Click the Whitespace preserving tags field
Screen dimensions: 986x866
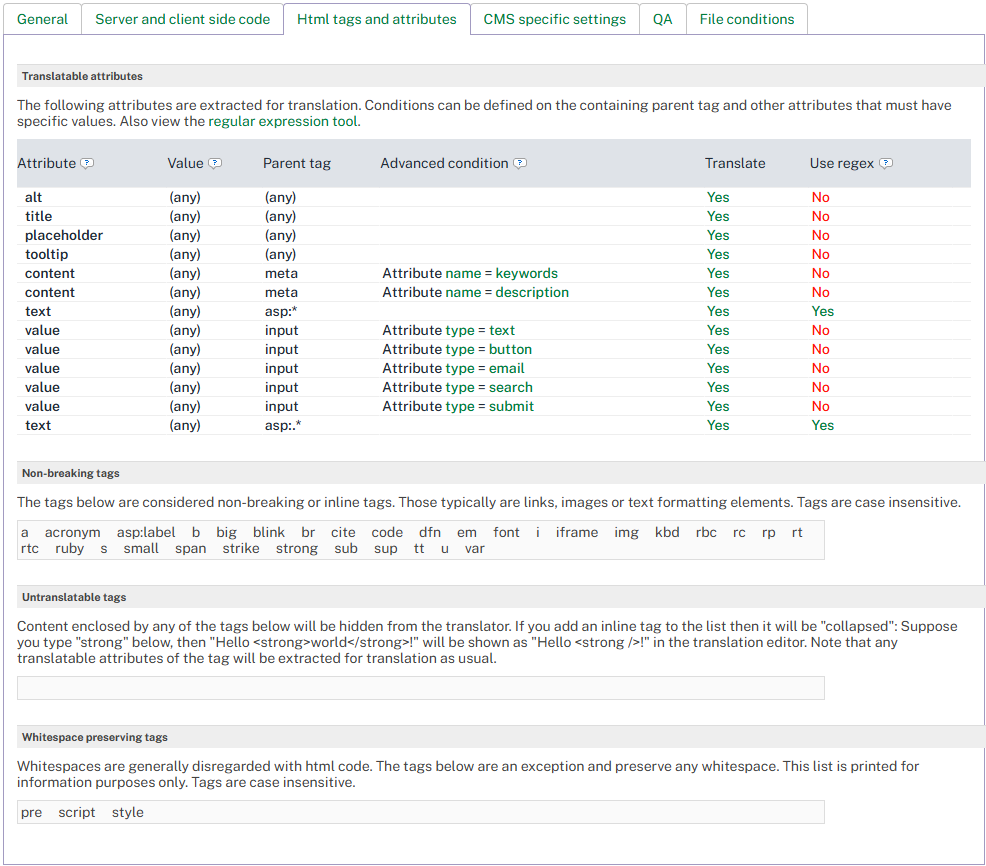(420, 812)
